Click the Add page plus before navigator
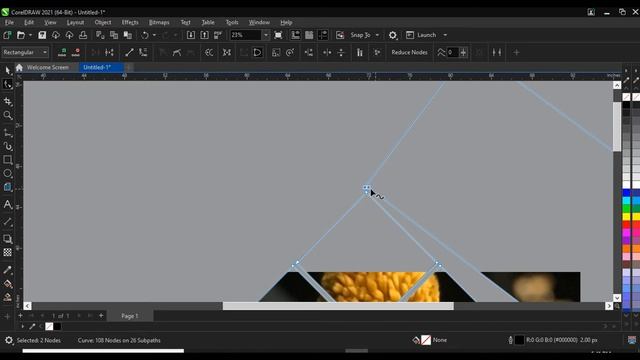This screenshot has width=640, height=360. 20,316
